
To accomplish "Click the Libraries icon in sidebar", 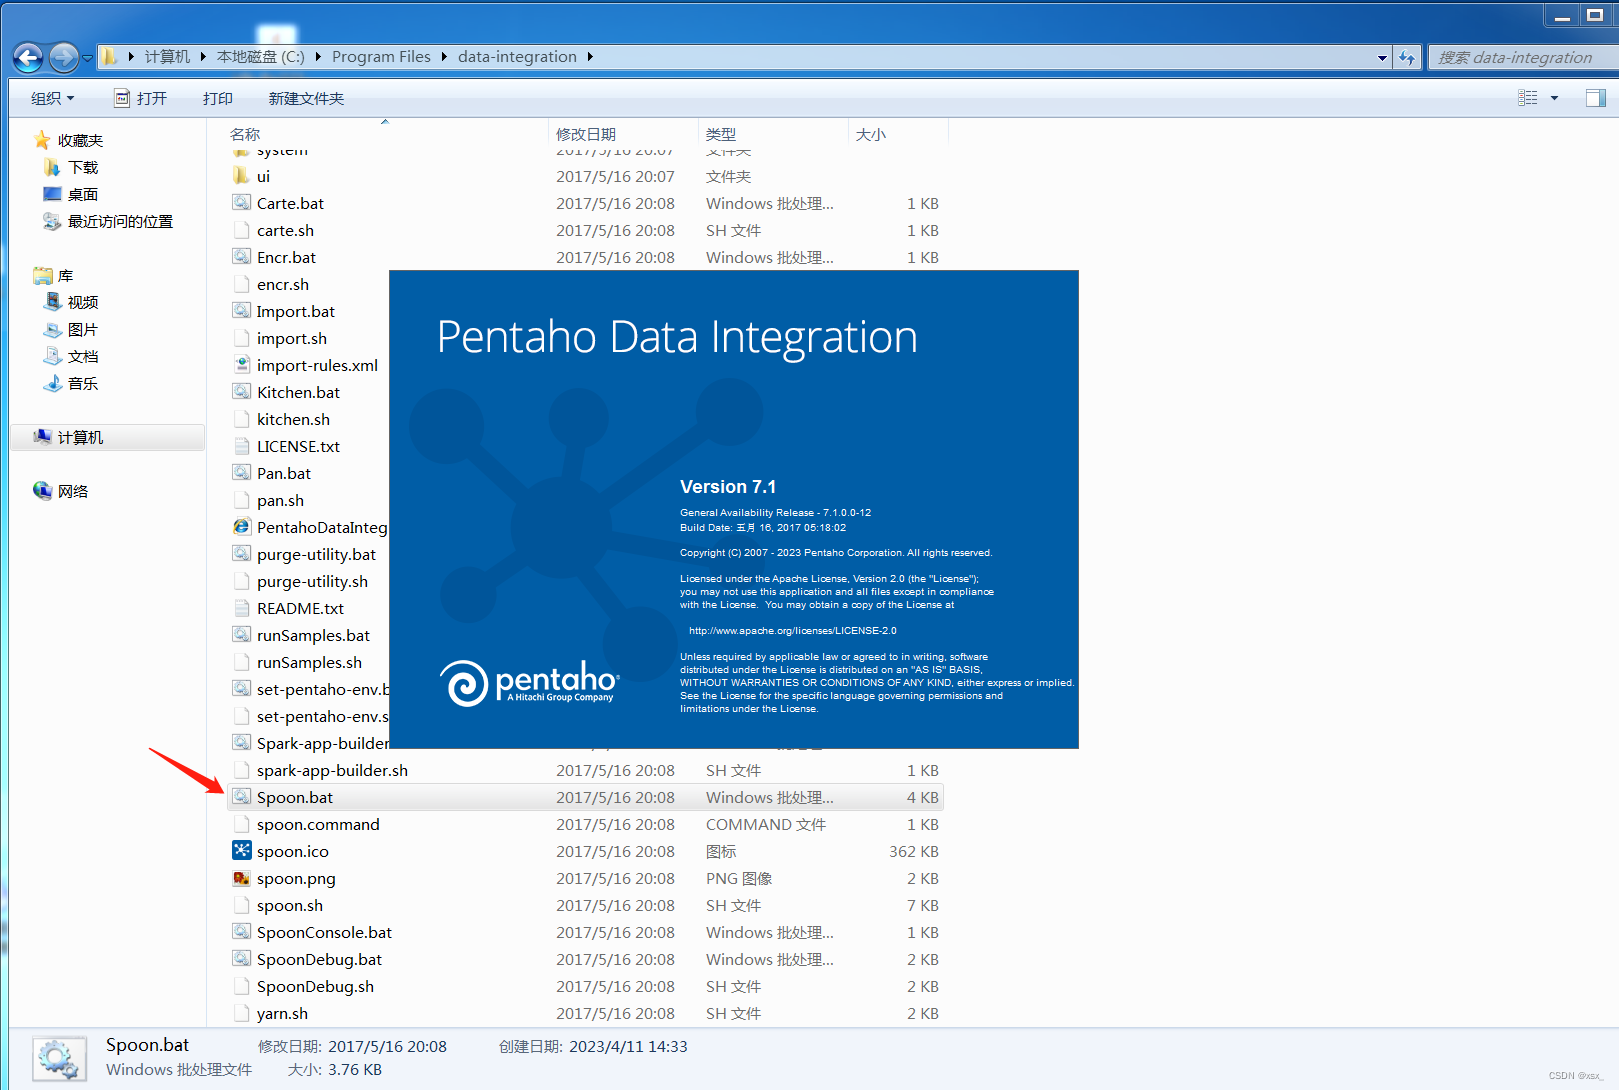I will (42, 275).
